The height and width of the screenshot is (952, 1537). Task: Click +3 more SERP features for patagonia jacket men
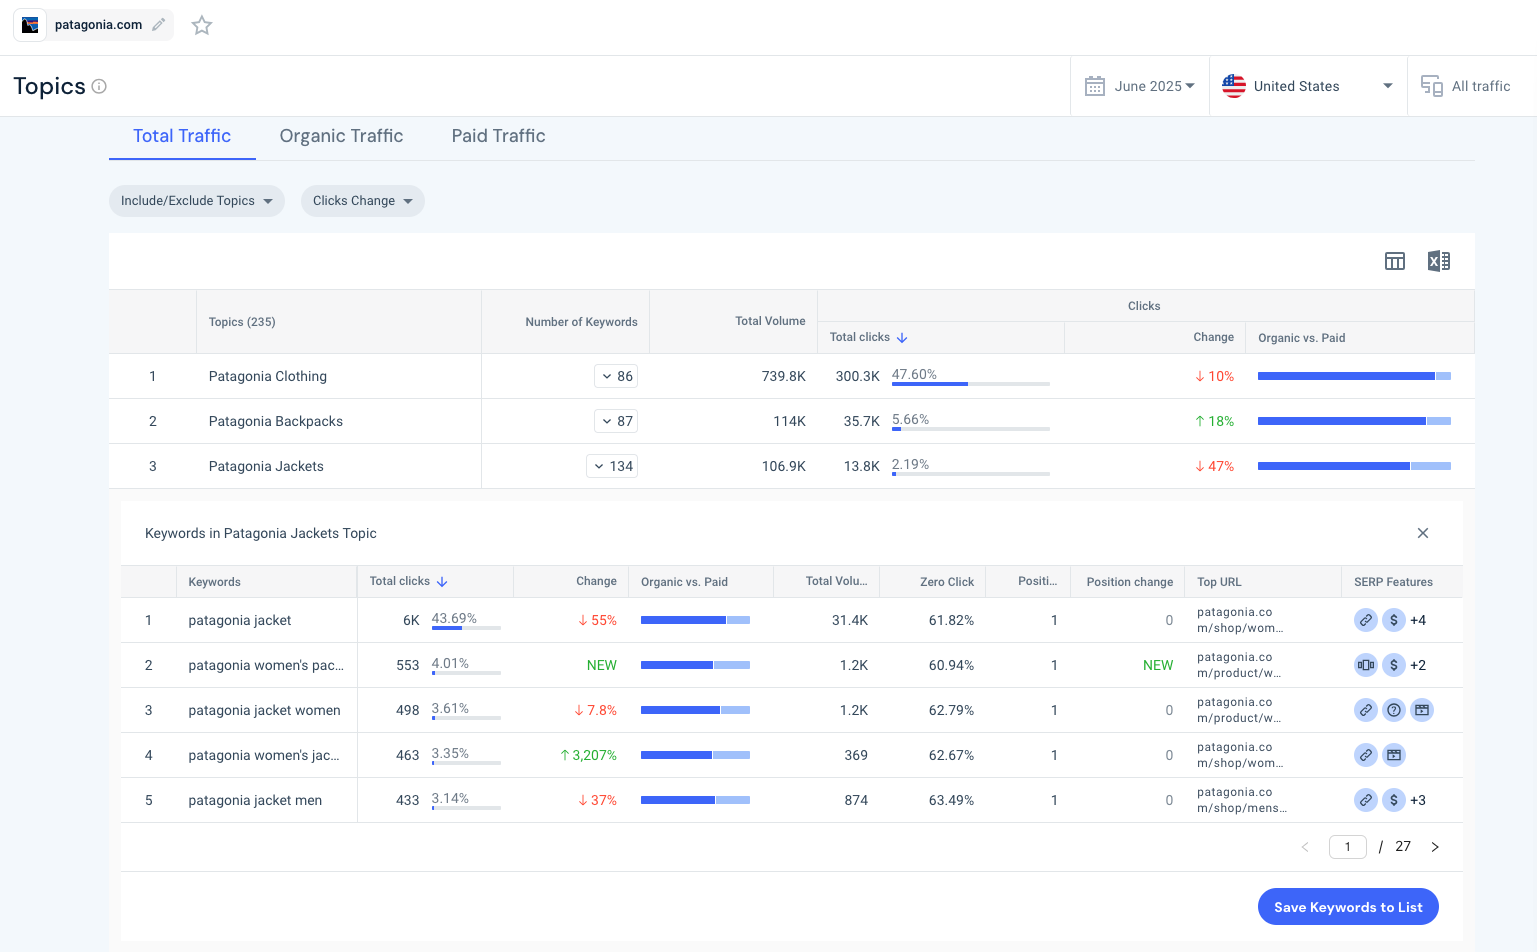pos(1418,800)
